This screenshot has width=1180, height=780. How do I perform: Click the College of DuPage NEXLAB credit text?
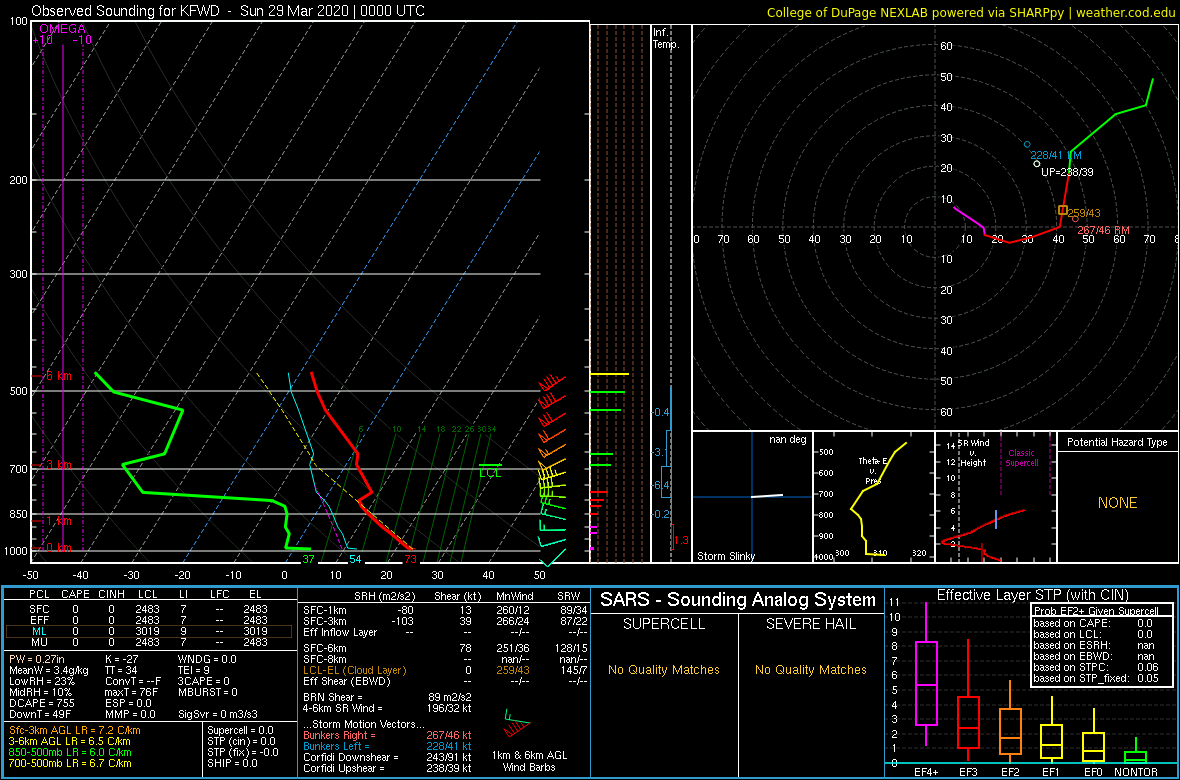tap(971, 11)
